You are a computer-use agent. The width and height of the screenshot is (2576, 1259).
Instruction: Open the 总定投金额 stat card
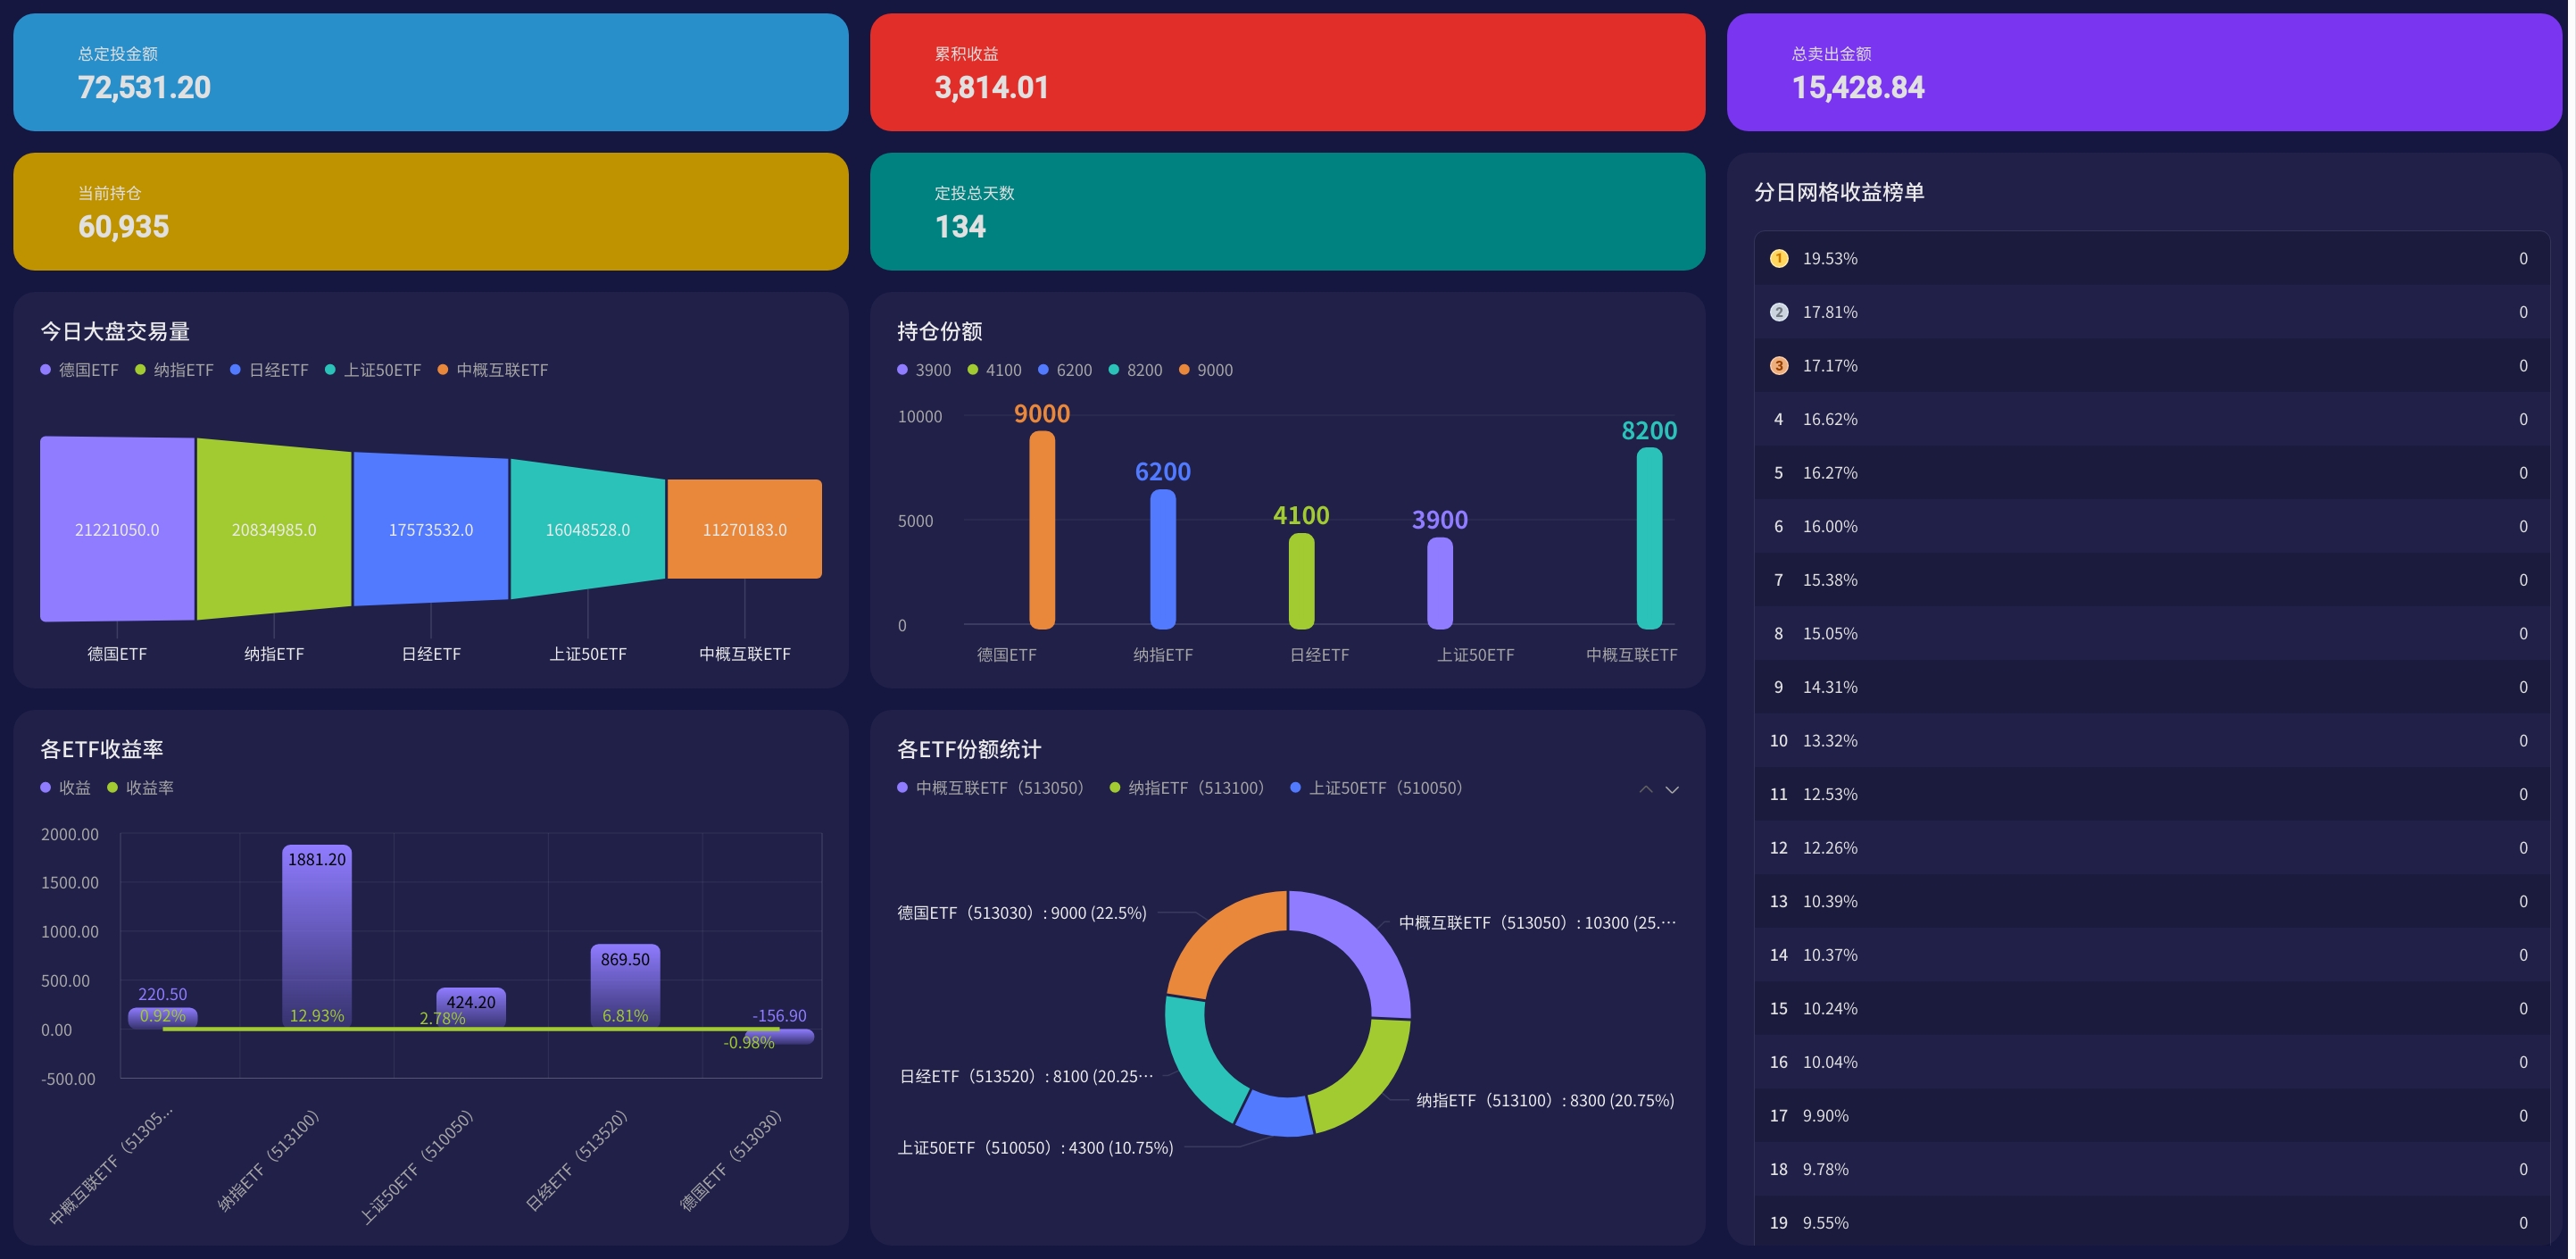(x=430, y=72)
